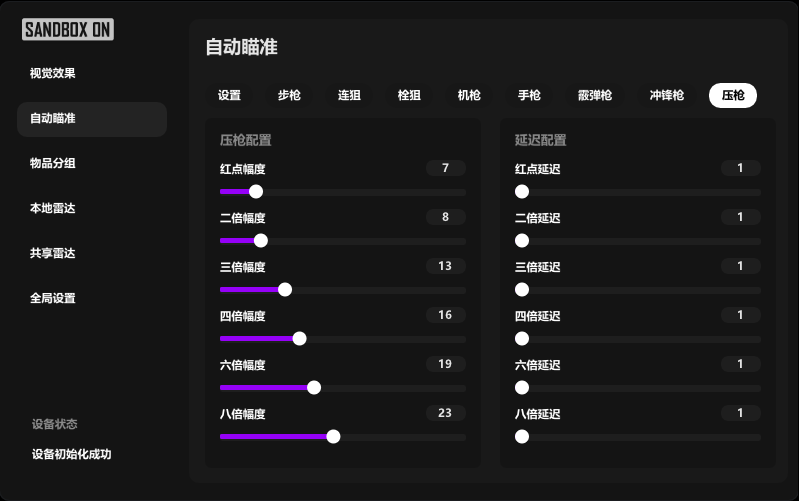The height and width of the screenshot is (501, 799).
Task: Switch to the 连狙 tab
Action: (349, 95)
